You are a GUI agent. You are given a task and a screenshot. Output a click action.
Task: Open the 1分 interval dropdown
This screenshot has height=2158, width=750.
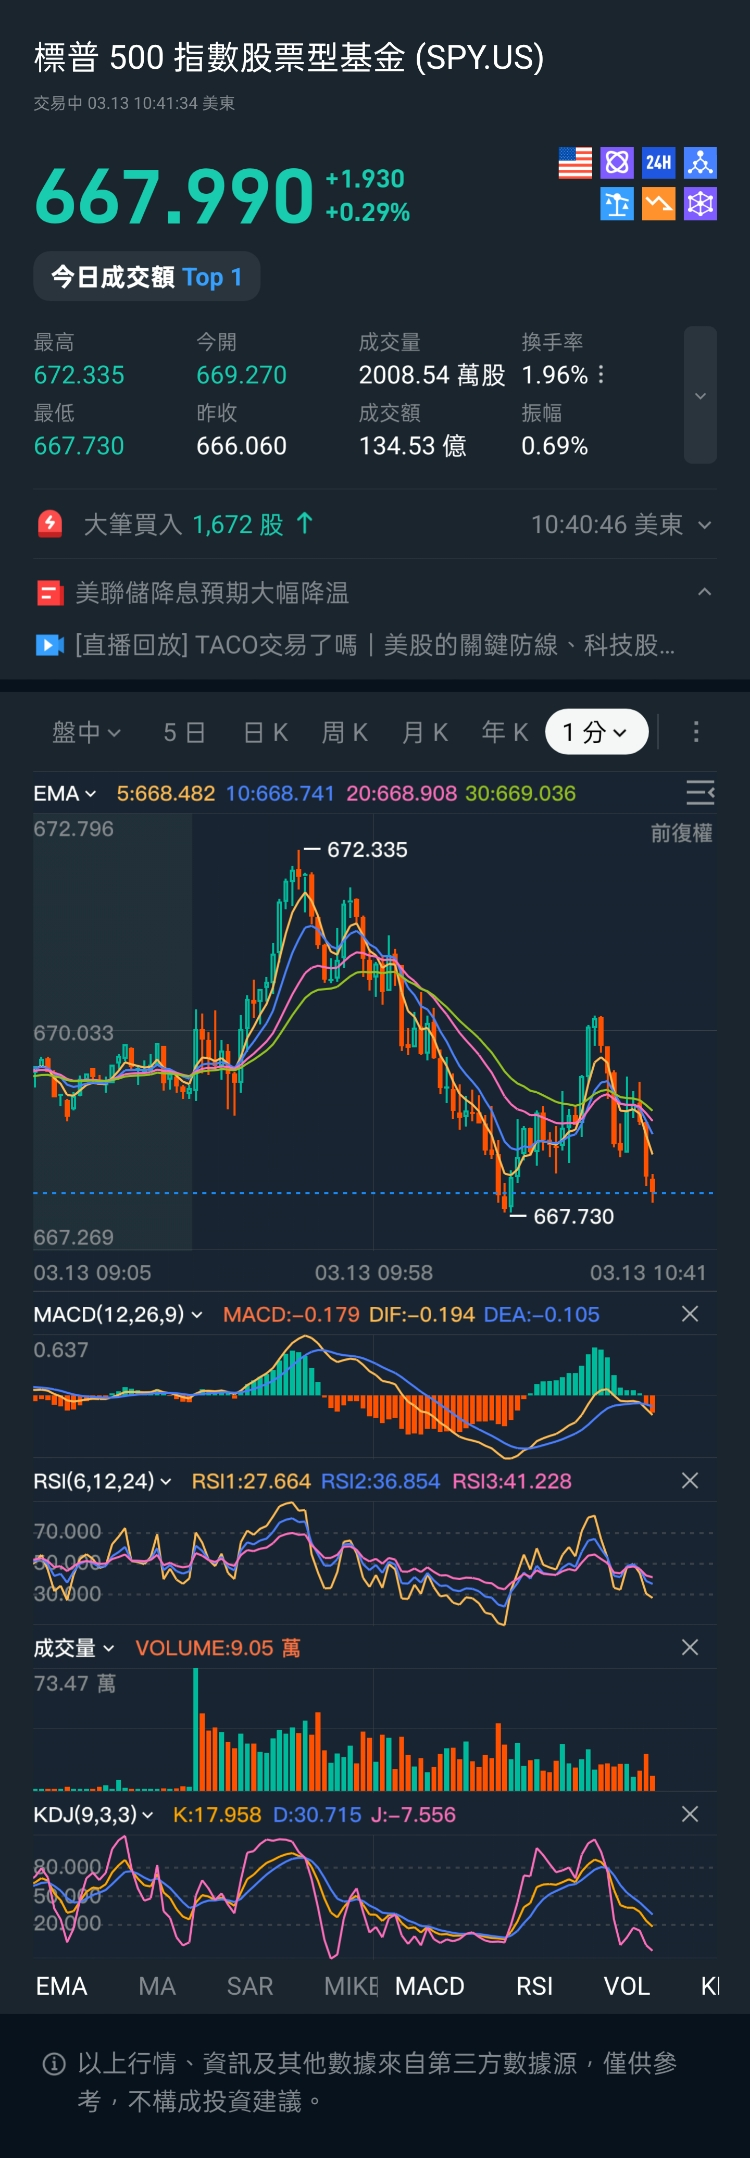(596, 732)
